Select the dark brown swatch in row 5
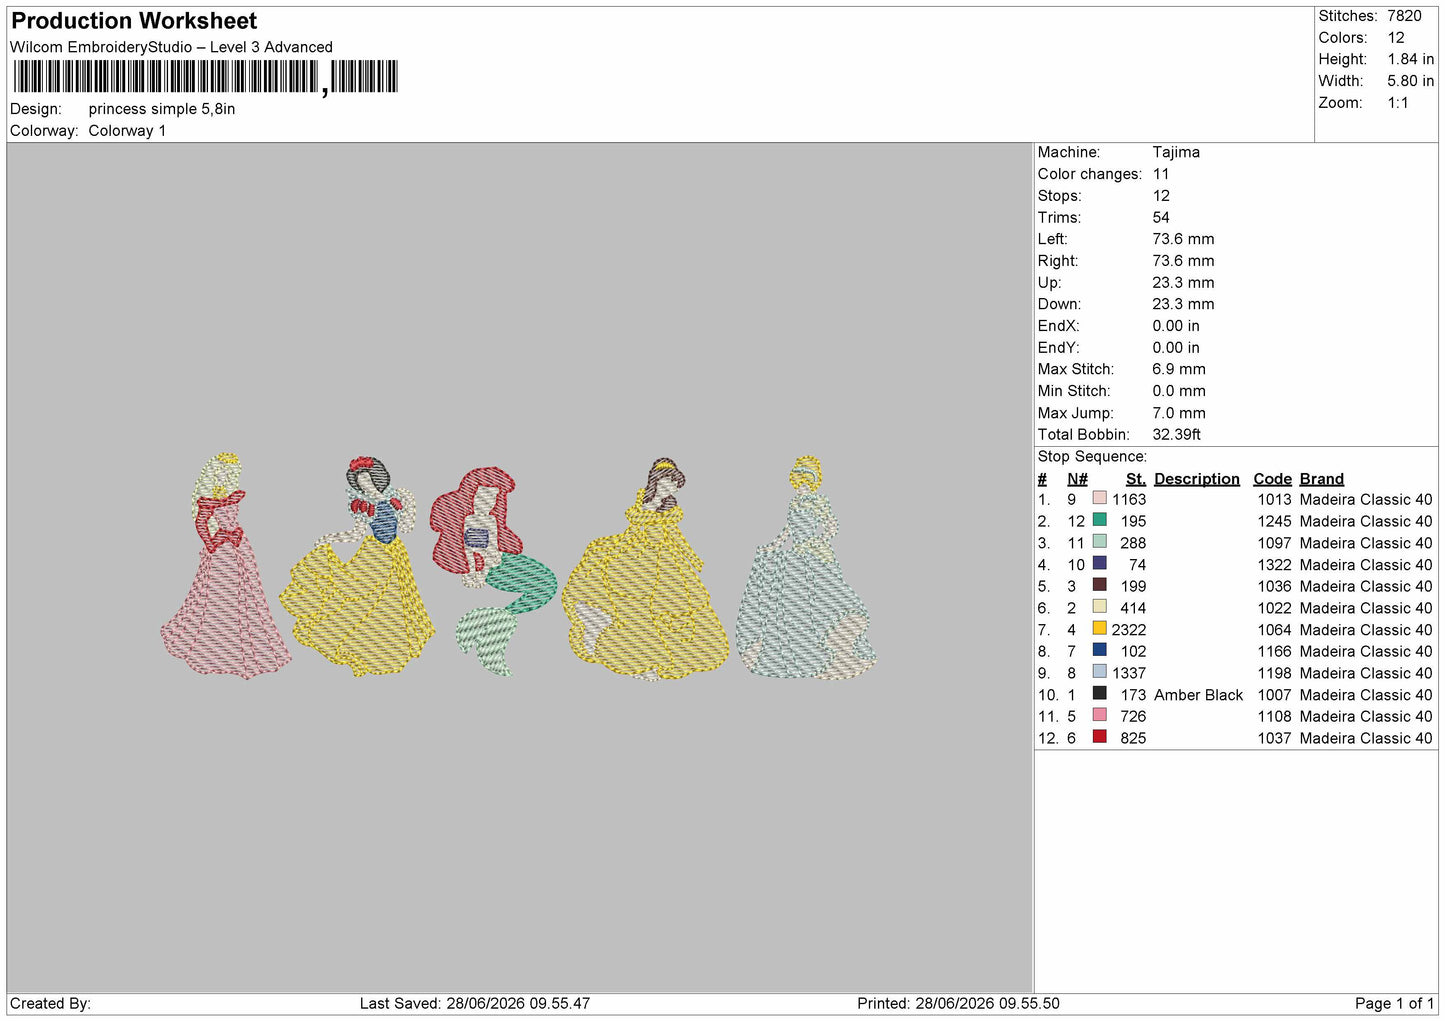 coord(1100,585)
